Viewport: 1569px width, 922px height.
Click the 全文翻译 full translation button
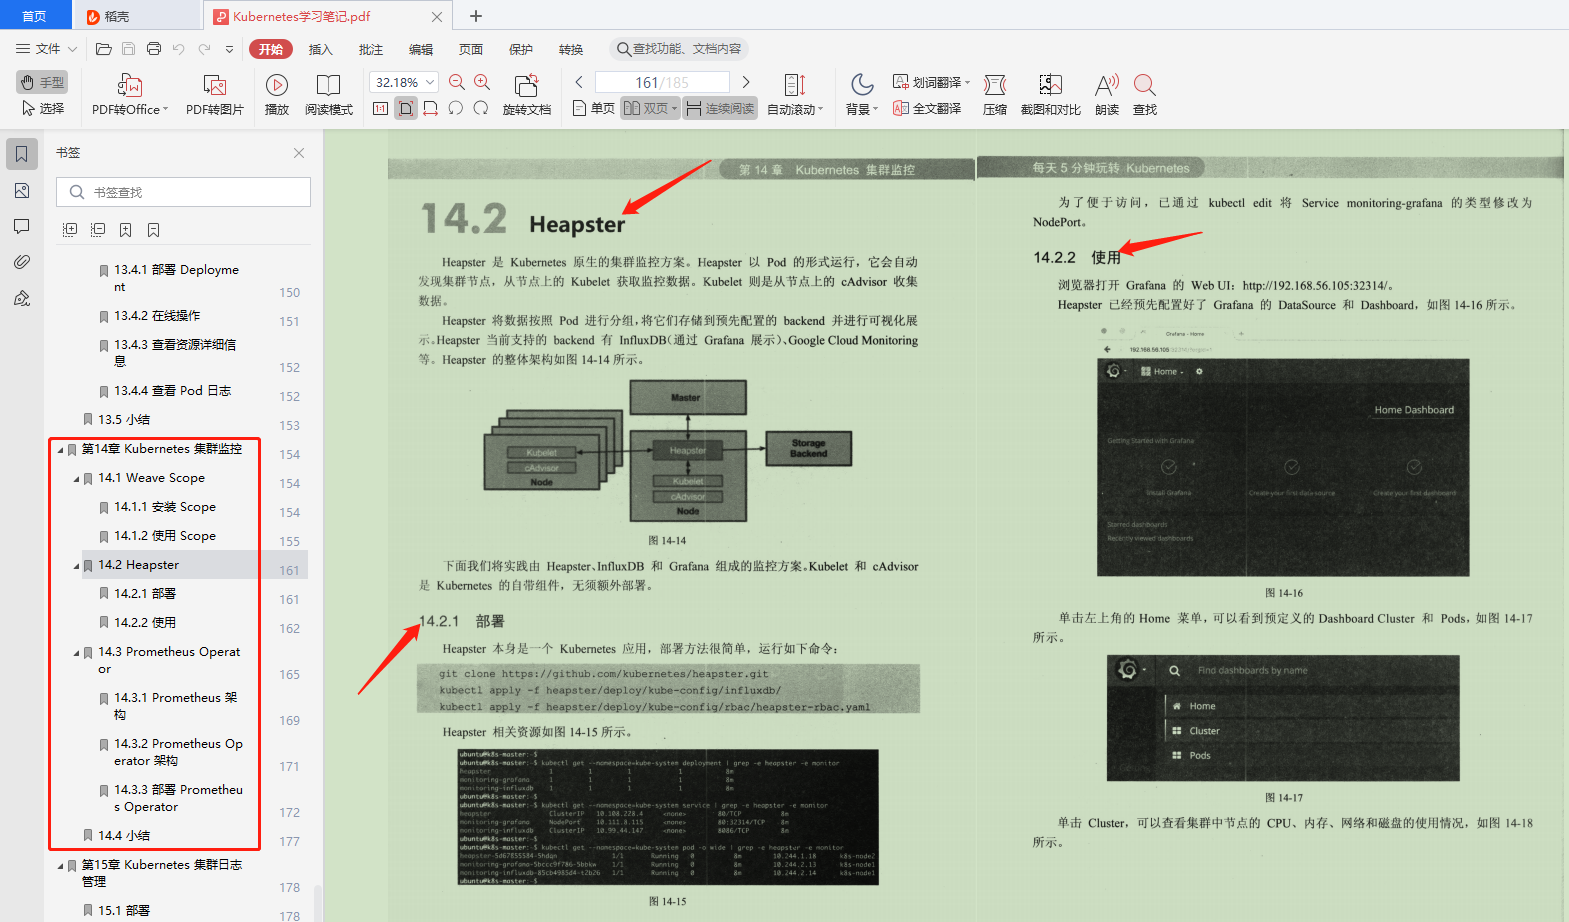(x=927, y=108)
